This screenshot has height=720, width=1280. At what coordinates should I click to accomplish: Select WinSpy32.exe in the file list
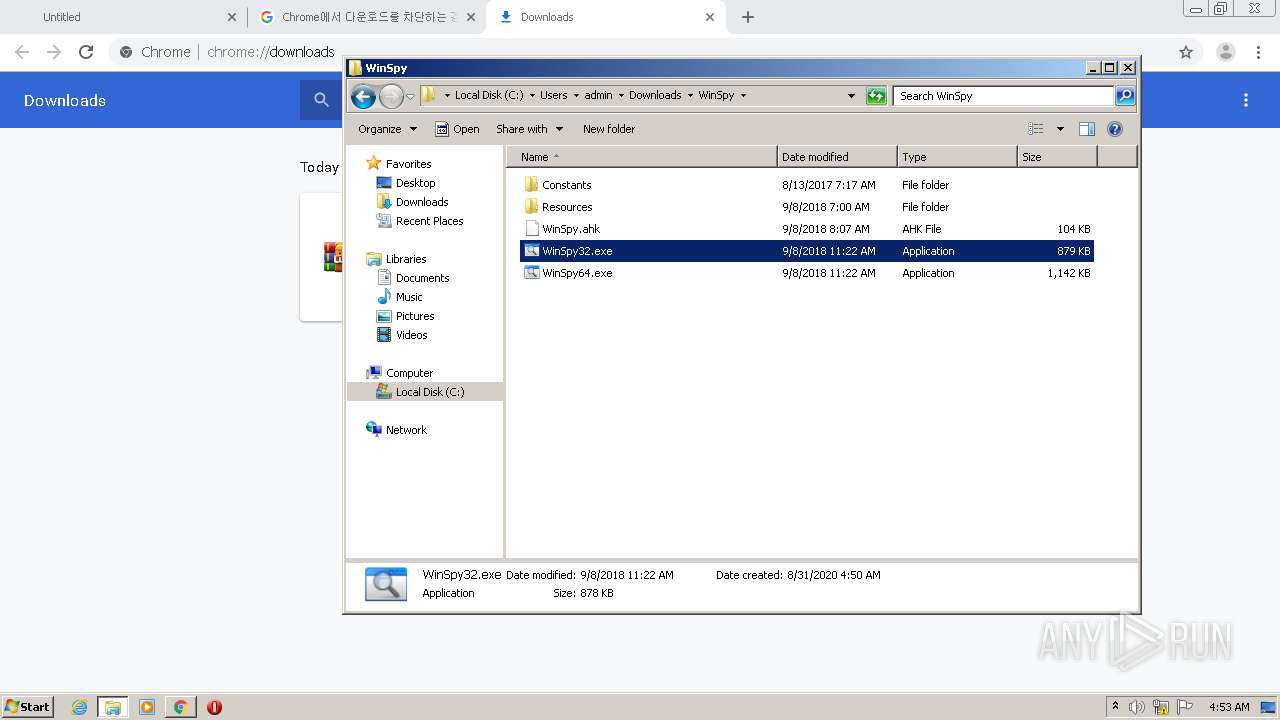tap(806, 251)
